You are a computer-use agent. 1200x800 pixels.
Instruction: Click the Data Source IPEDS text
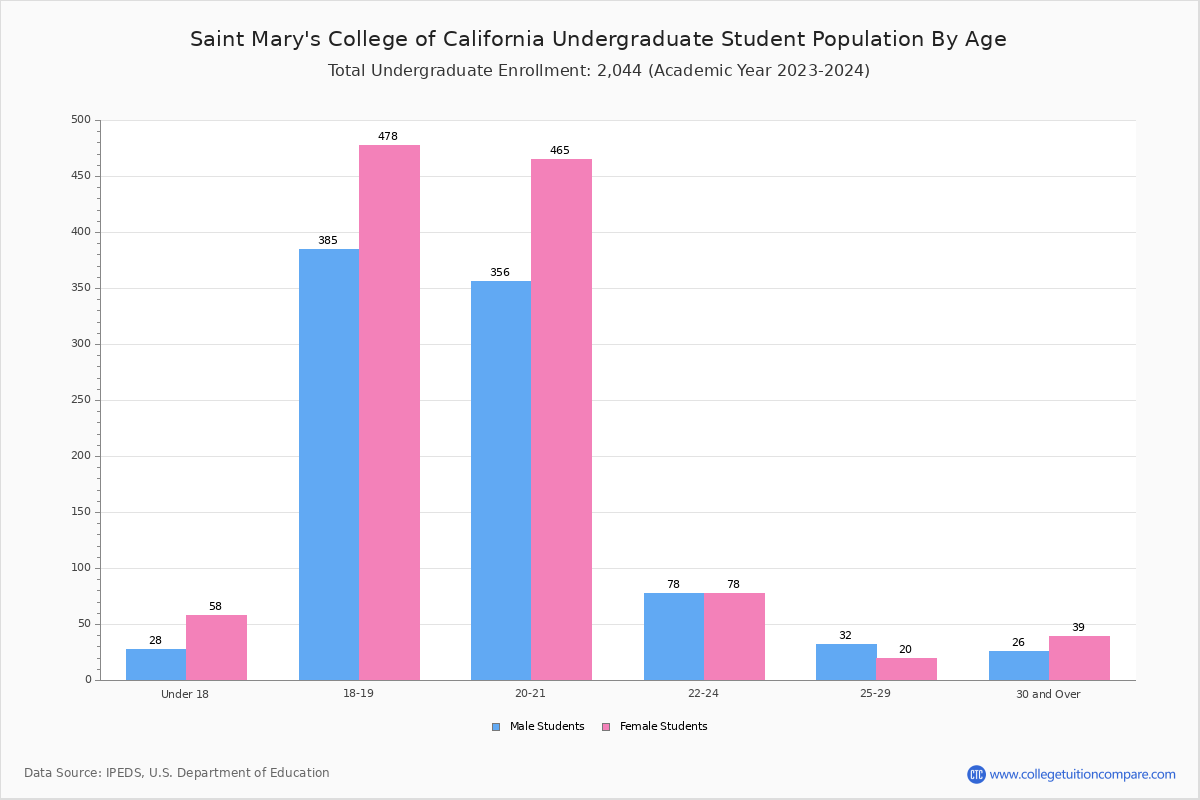click(x=177, y=773)
